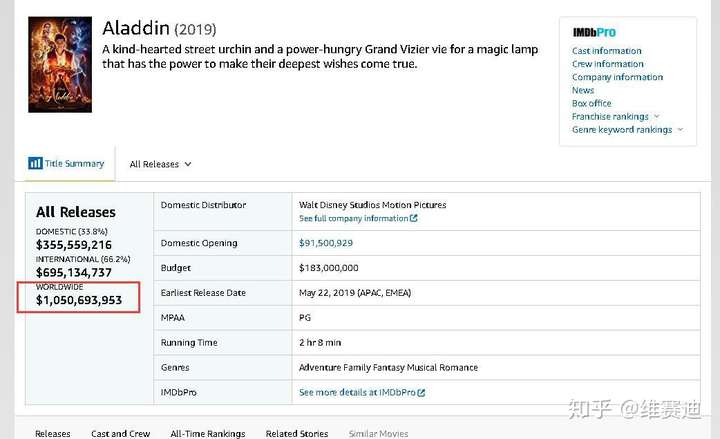Switch to the Releases tab
Viewport: 720px width, 439px height.
(x=53, y=433)
